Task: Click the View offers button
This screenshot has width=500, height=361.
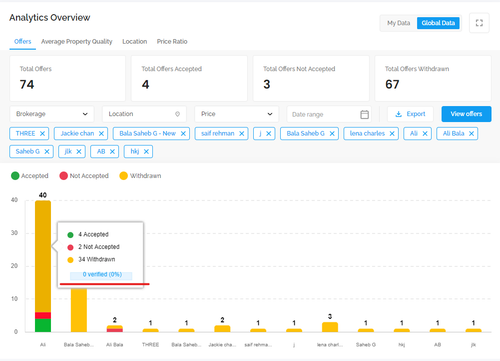Action: coord(466,114)
